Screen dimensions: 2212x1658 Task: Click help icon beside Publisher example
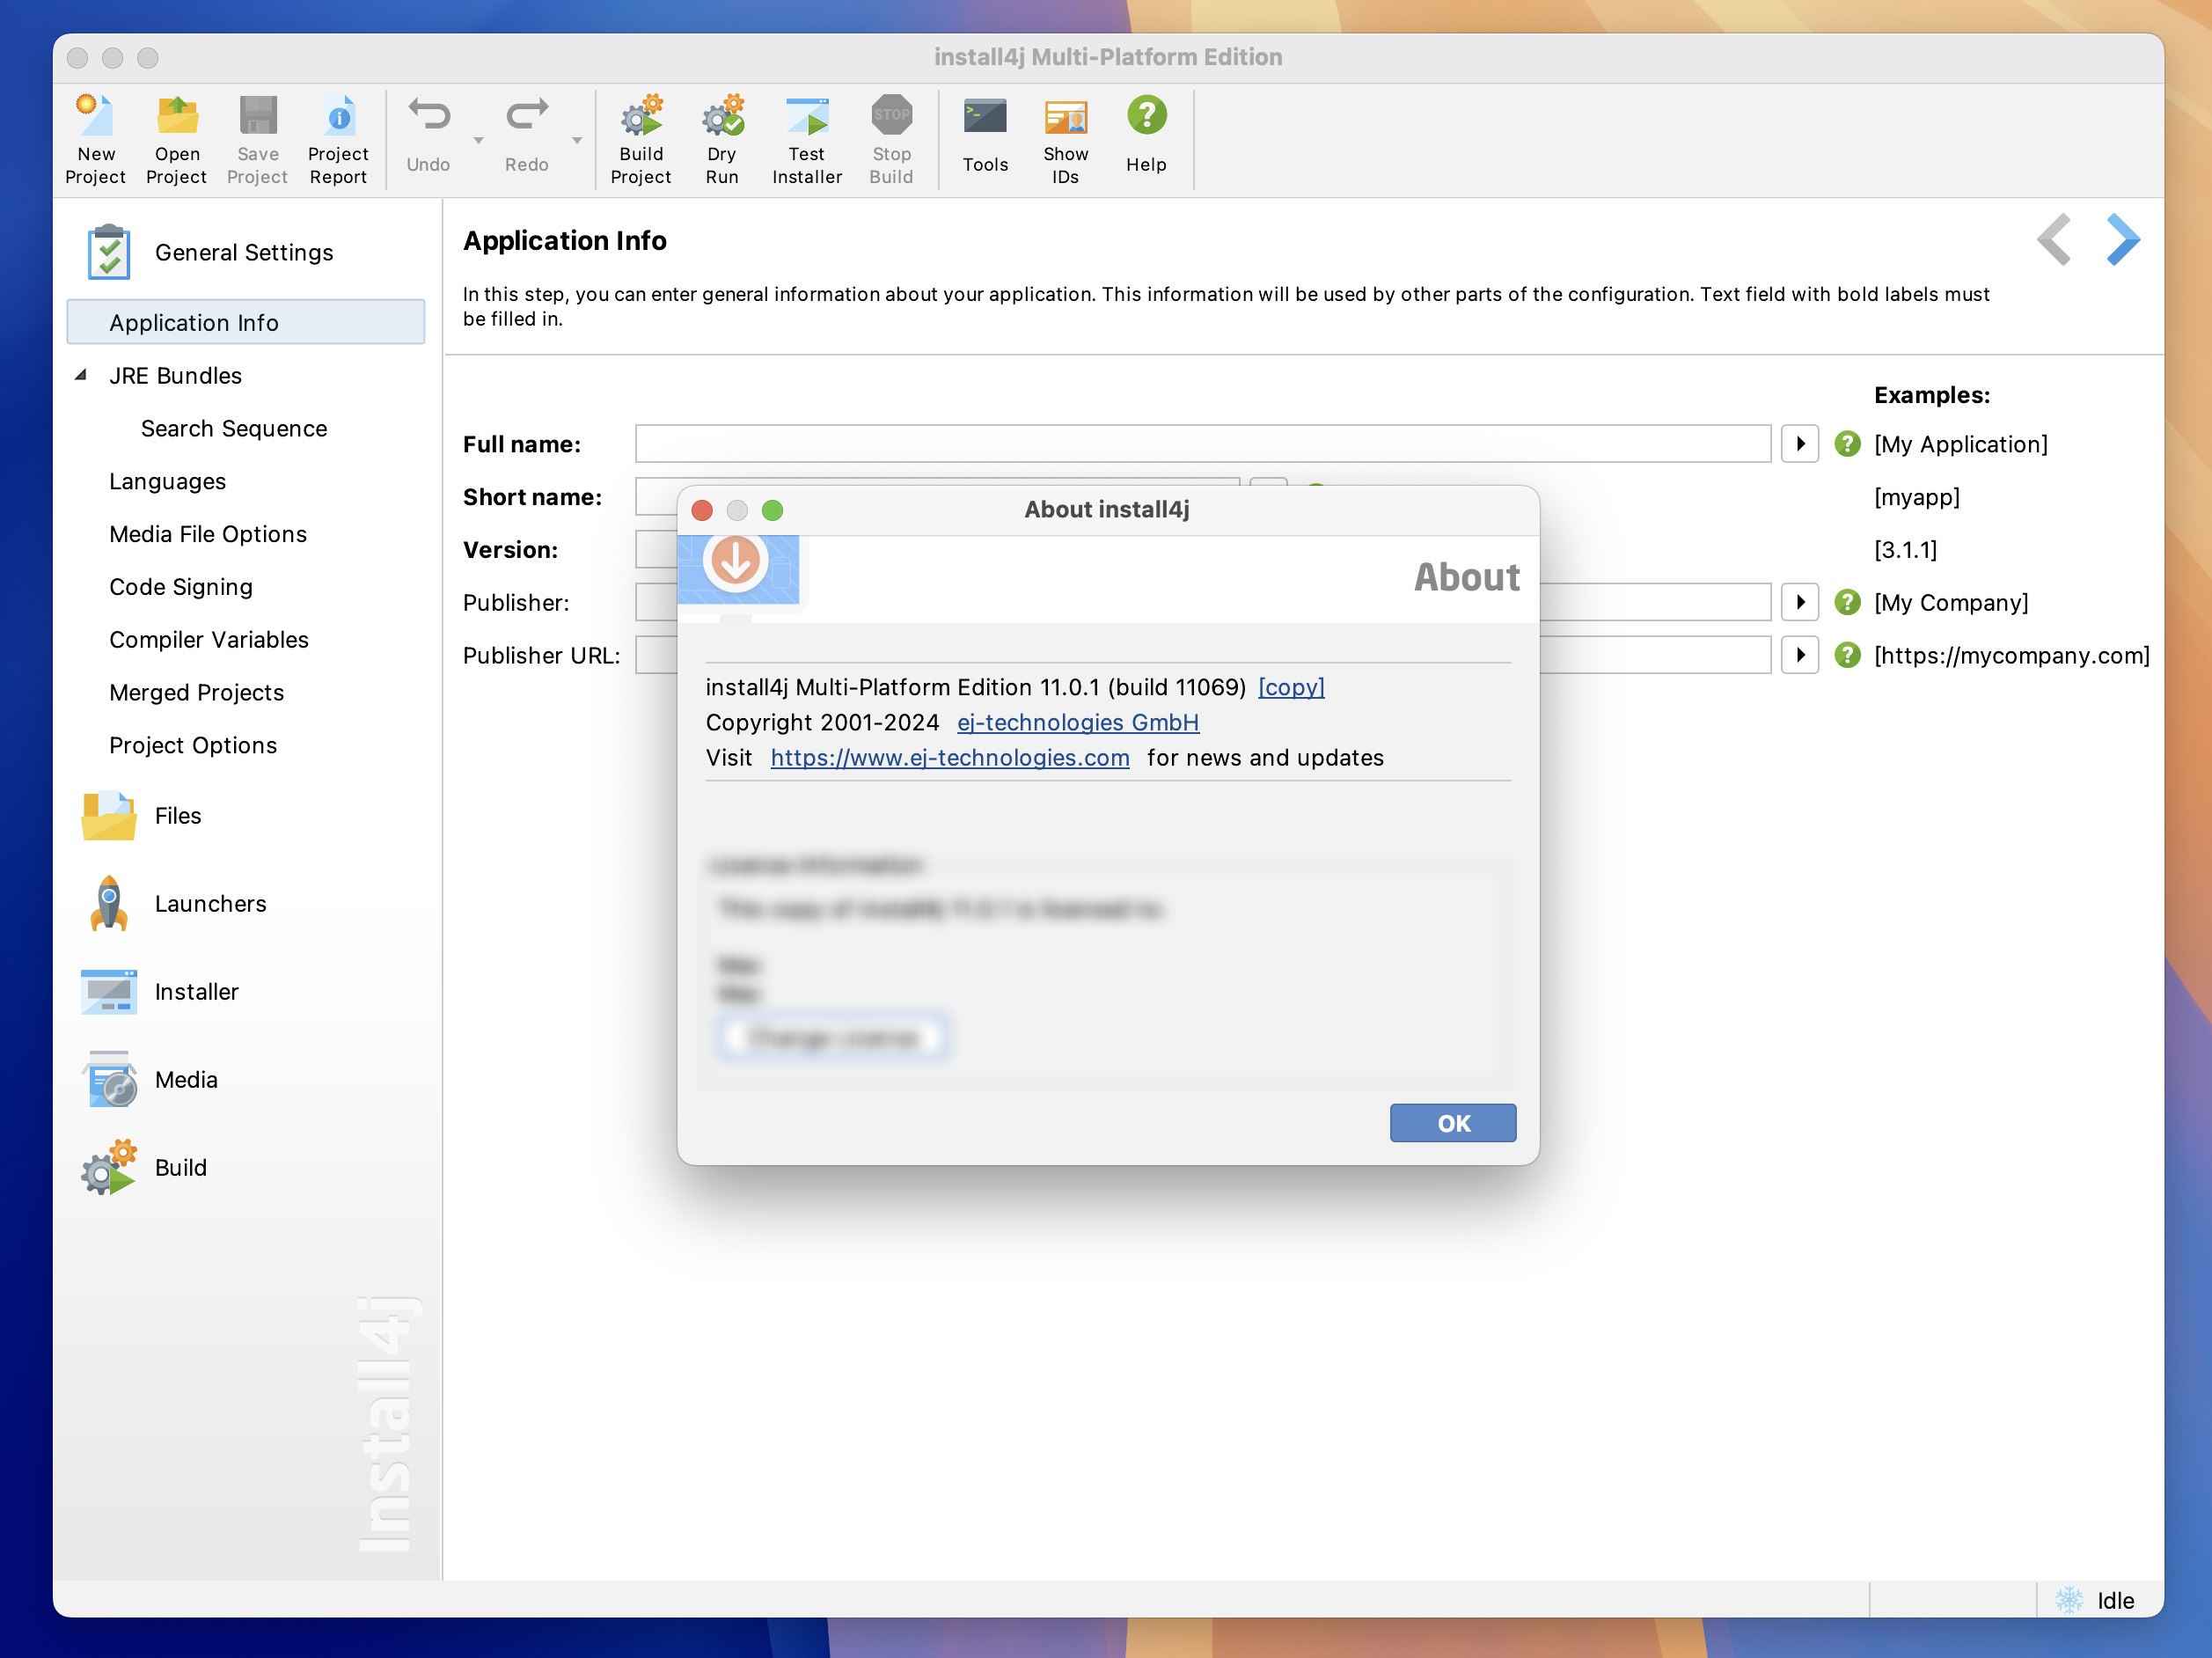[x=1847, y=603]
